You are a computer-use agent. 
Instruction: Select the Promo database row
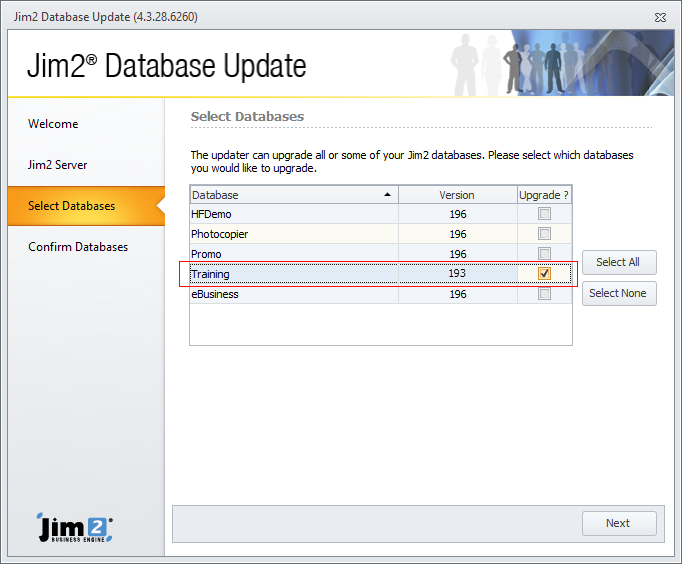pyautogui.click(x=381, y=254)
